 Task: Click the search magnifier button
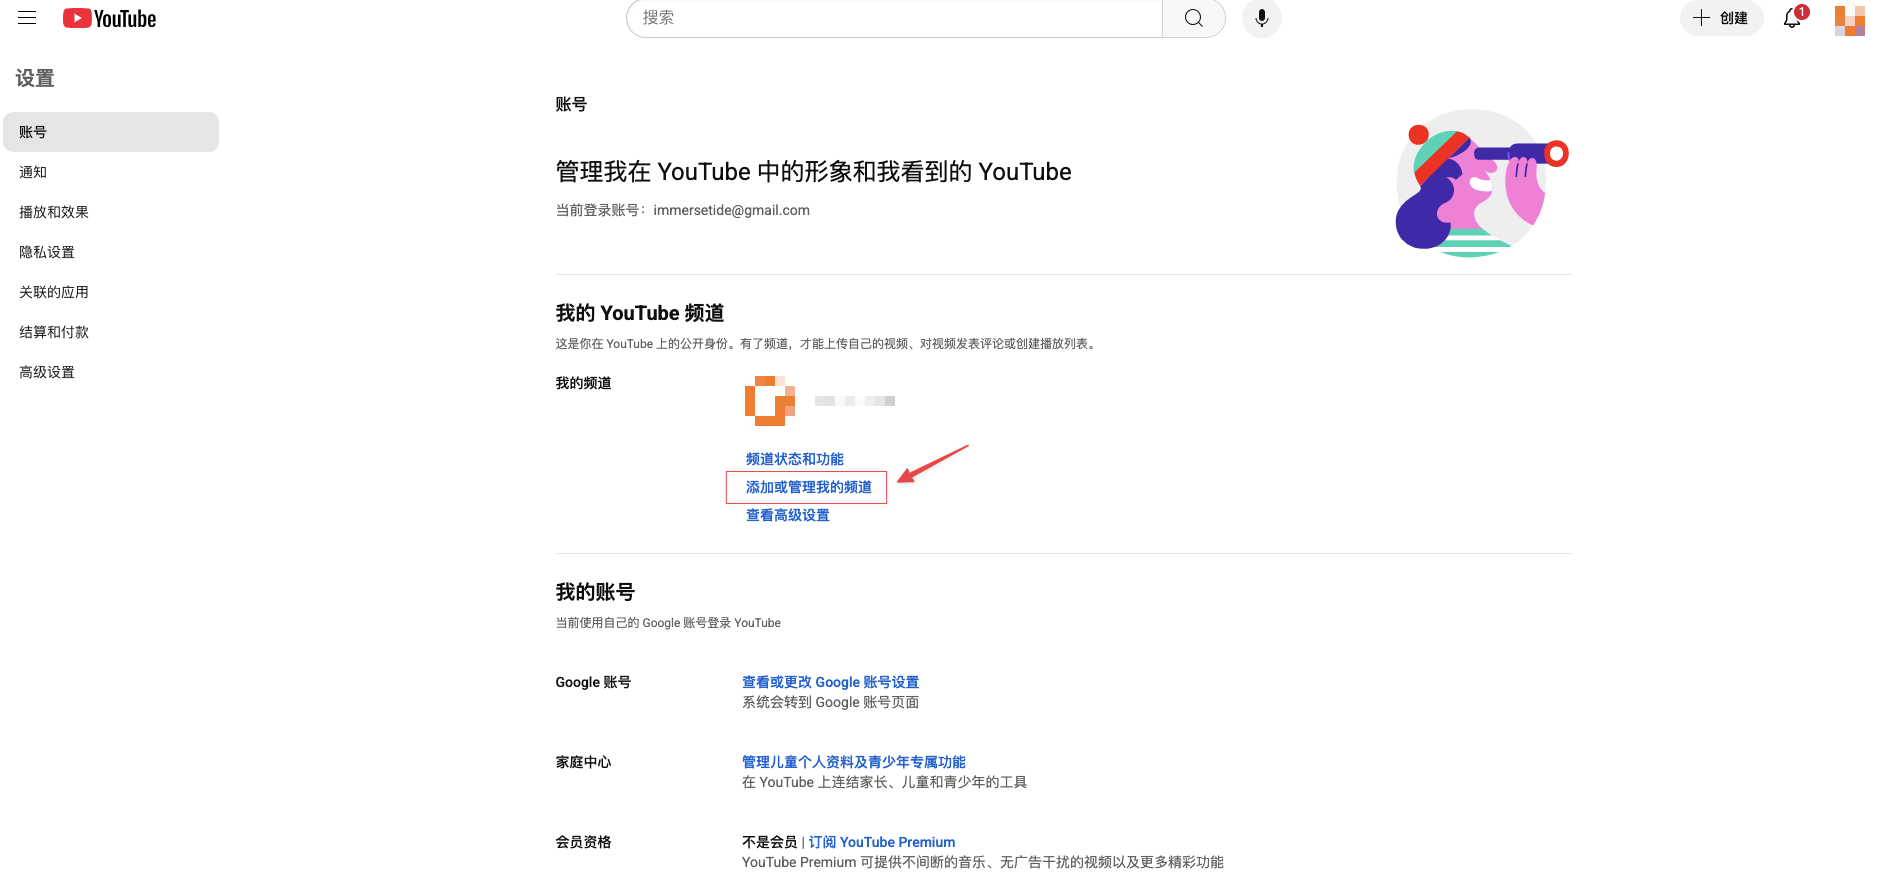1194,18
